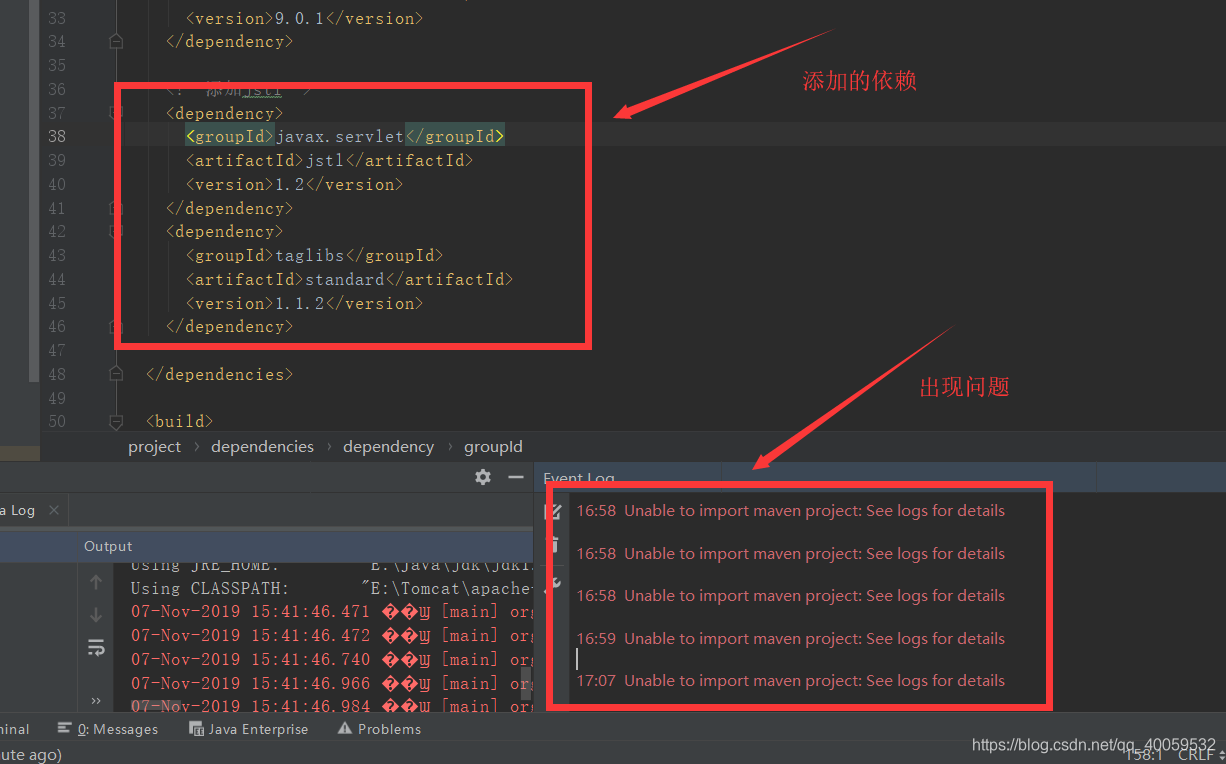1226x764 pixels.
Task: Click the Event Log edit/mark-read icon
Action: point(551,512)
